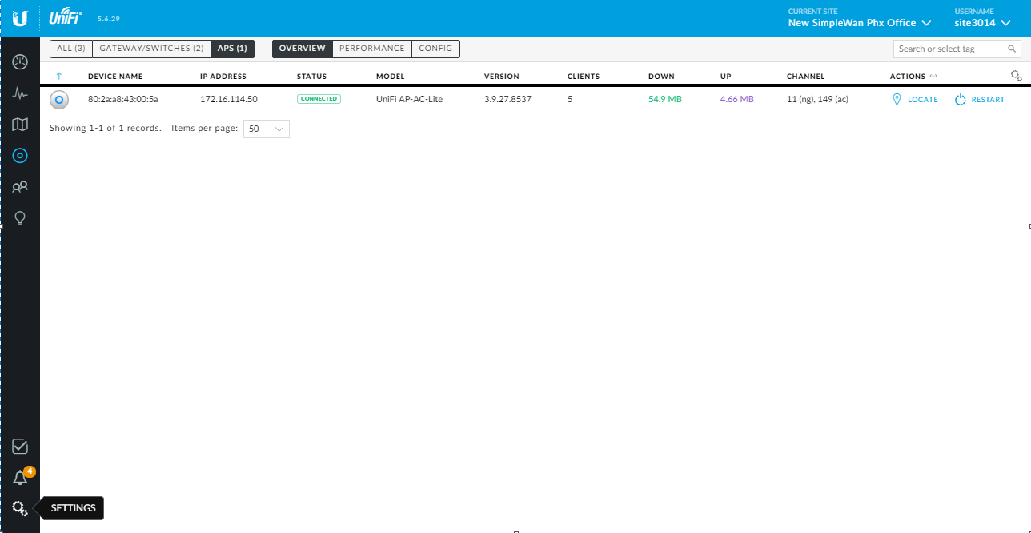Click the 54.9 MB down value
Image resolution: width=1031 pixels, height=533 pixels.
665,99
